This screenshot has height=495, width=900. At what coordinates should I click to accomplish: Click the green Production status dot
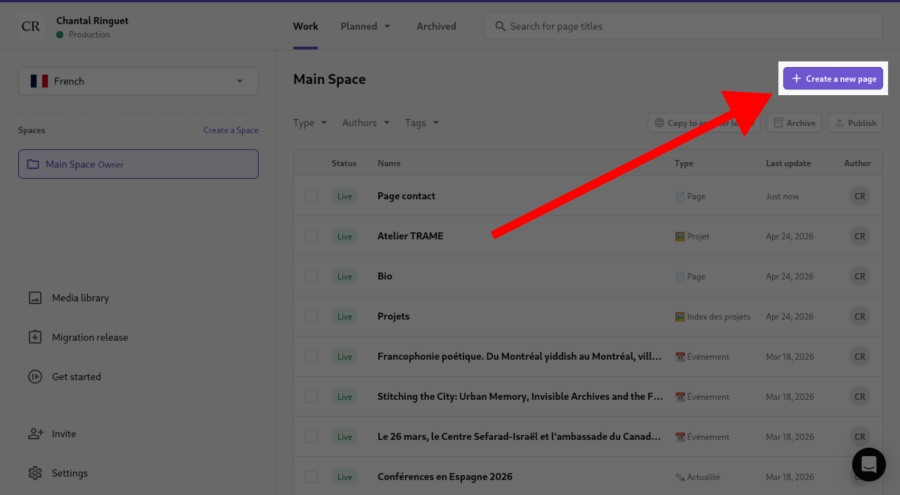click(x=60, y=34)
